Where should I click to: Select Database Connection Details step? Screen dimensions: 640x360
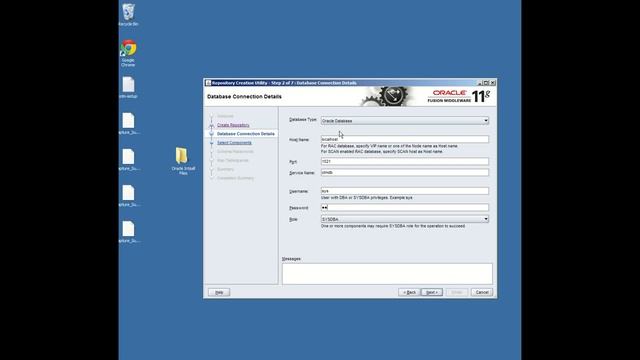coord(246,134)
